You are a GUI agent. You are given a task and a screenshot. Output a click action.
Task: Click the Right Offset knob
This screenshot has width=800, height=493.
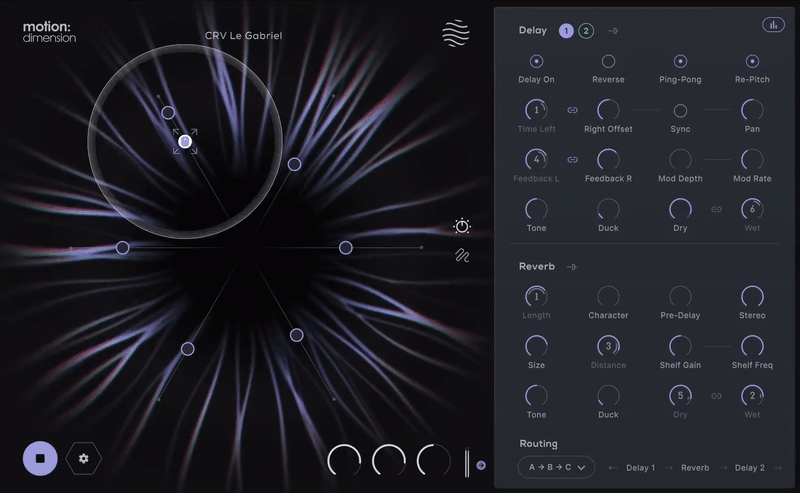[x=608, y=110]
